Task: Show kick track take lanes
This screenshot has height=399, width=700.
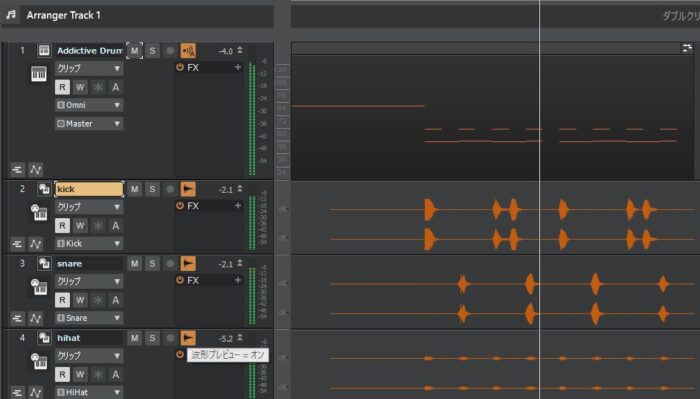Action: pos(17,244)
